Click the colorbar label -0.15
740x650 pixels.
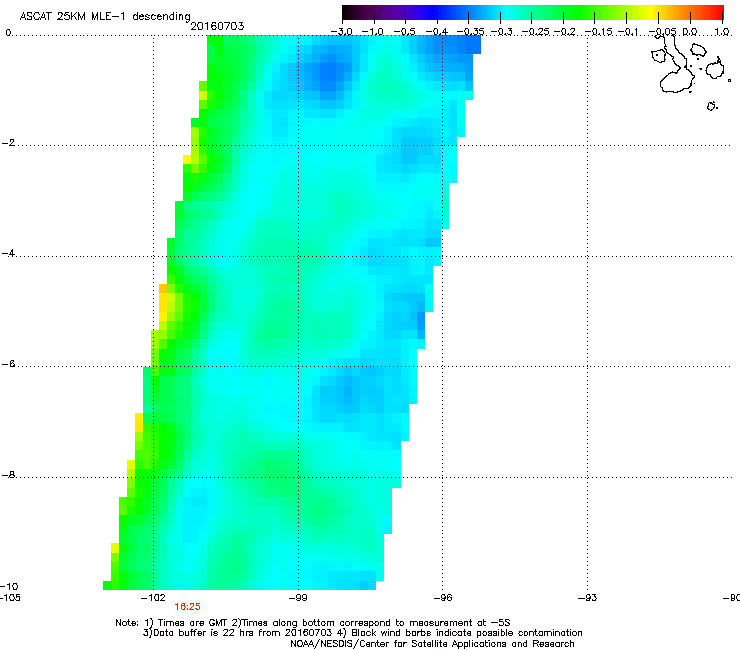coord(598,32)
